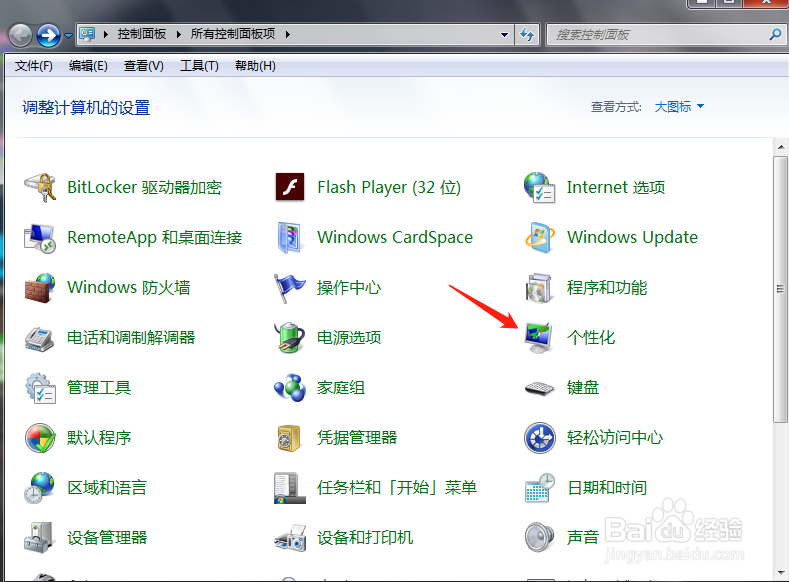Open the Internet 选项 link

(x=616, y=187)
